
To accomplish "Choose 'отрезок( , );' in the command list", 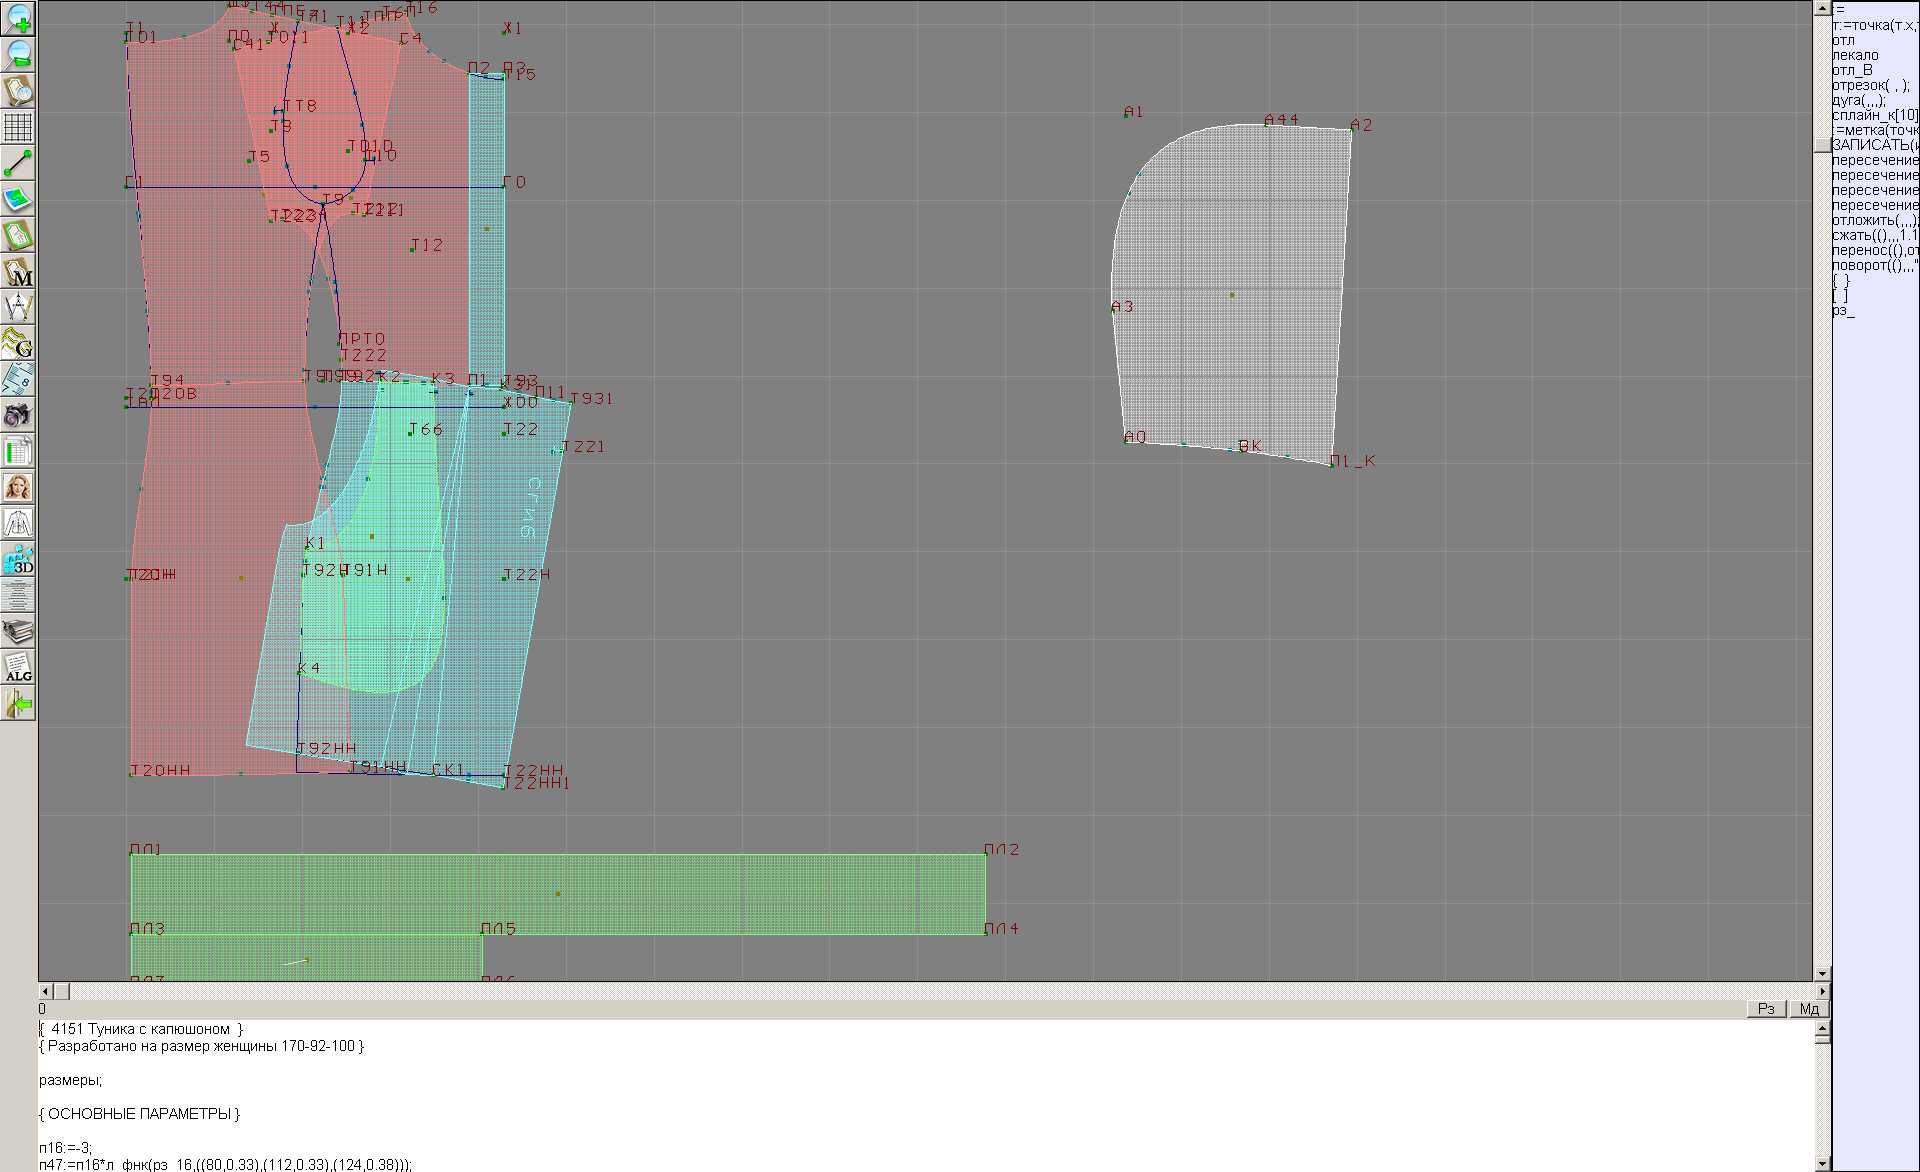I will tap(1870, 85).
